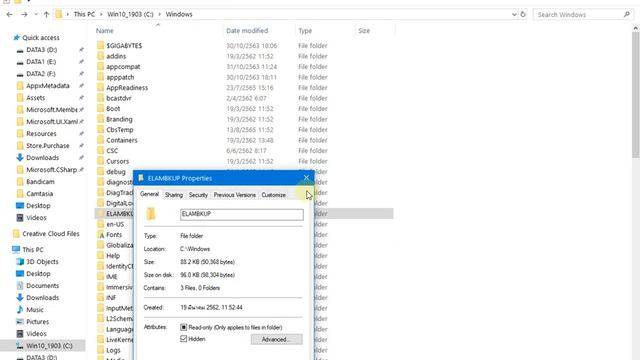Select the appcompat folder
The width and height of the screenshot is (640, 360).
pos(123,67)
